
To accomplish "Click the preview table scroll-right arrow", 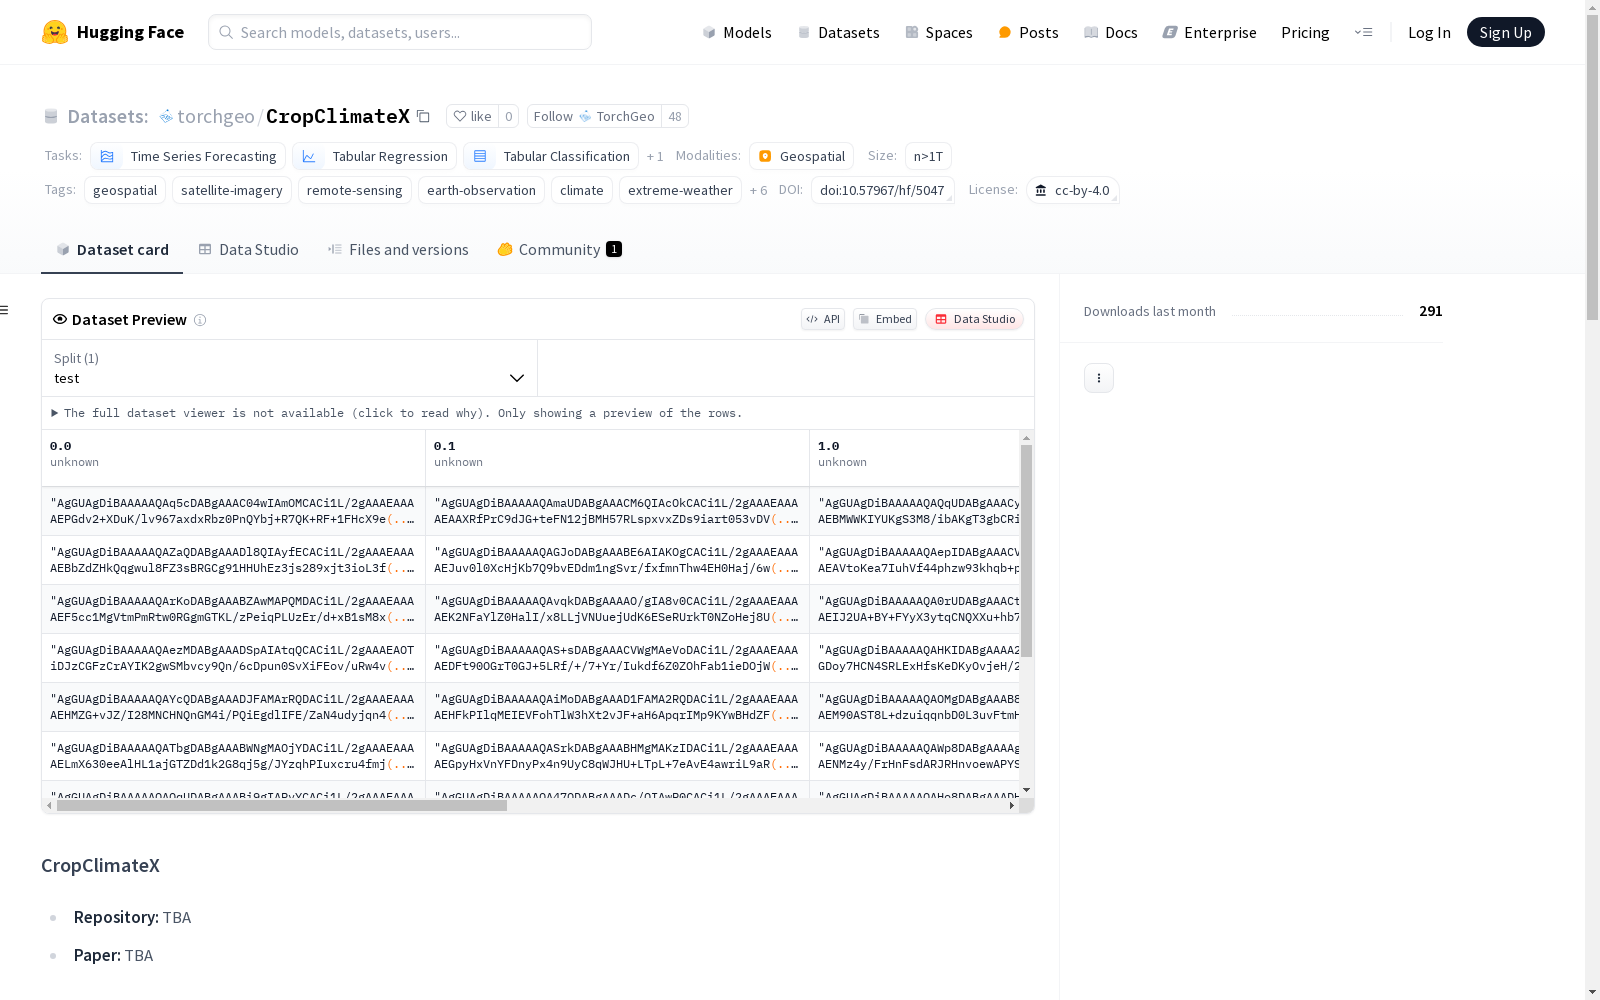I will click(1012, 805).
